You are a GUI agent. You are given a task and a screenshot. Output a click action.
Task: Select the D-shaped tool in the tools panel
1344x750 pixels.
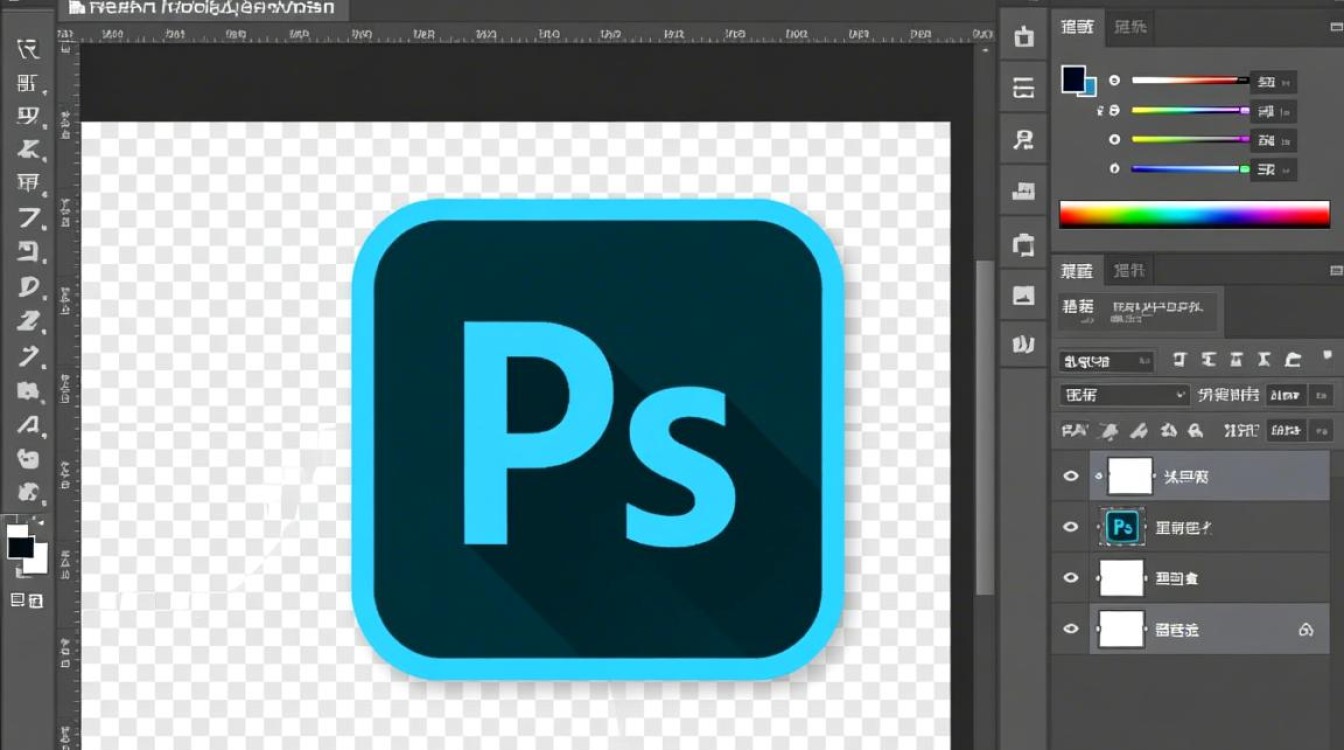(x=28, y=288)
